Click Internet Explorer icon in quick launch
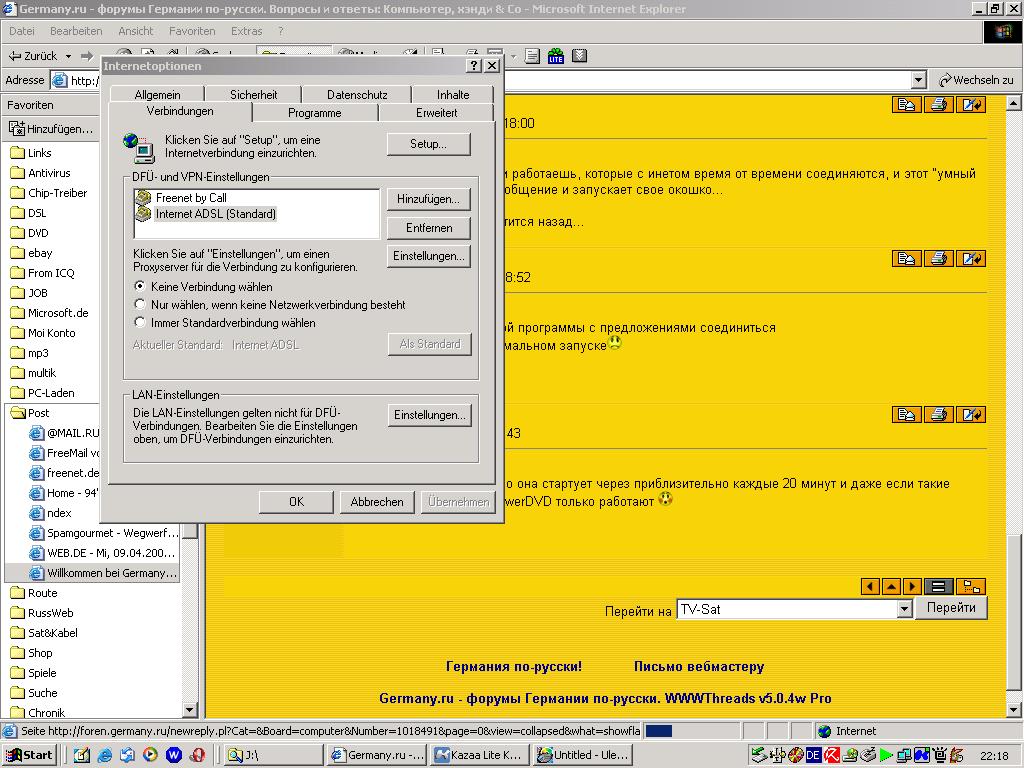The height and width of the screenshot is (768, 1024). pyautogui.click(x=104, y=755)
